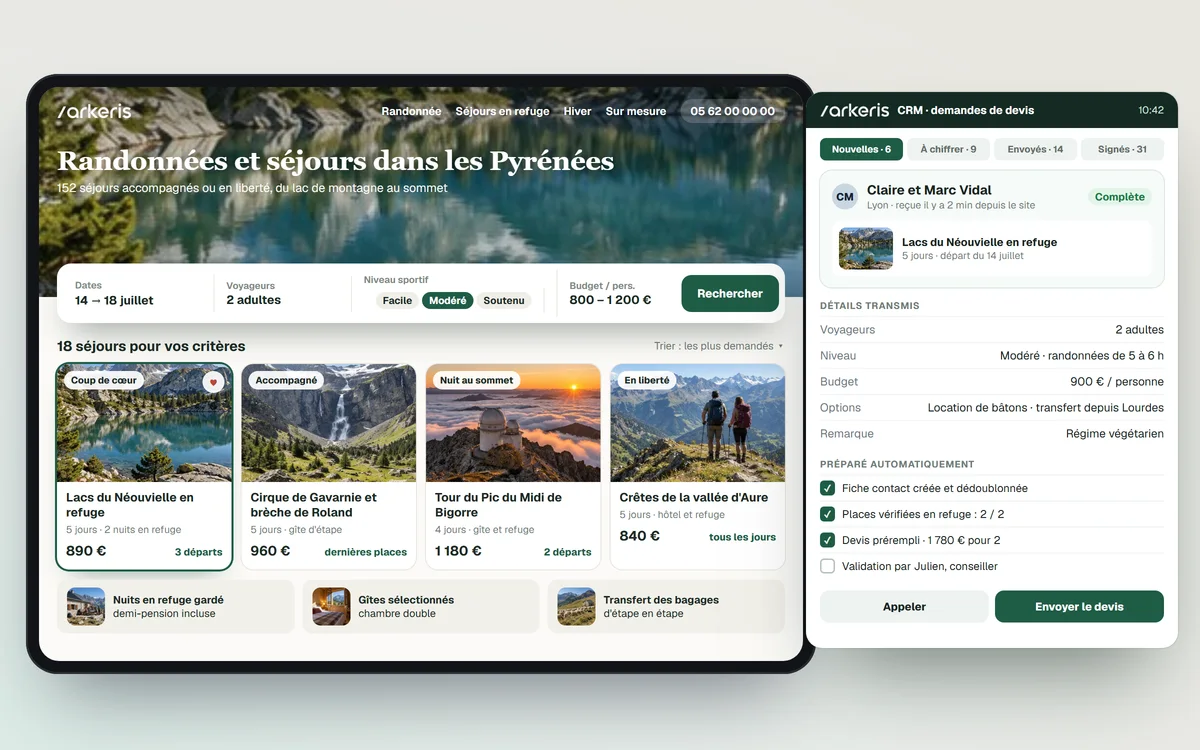Check Validation par Julien, conseiller

pyautogui.click(x=827, y=566)
